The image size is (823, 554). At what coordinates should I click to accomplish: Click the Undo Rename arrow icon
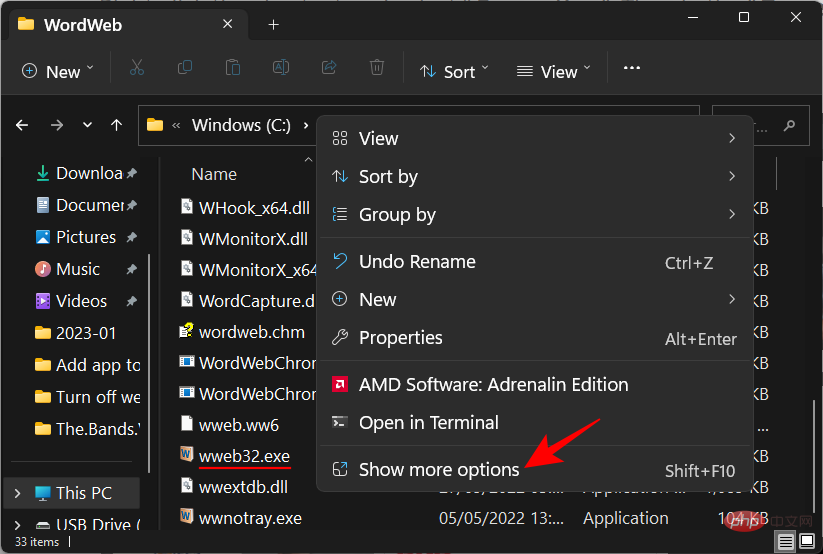340,261
